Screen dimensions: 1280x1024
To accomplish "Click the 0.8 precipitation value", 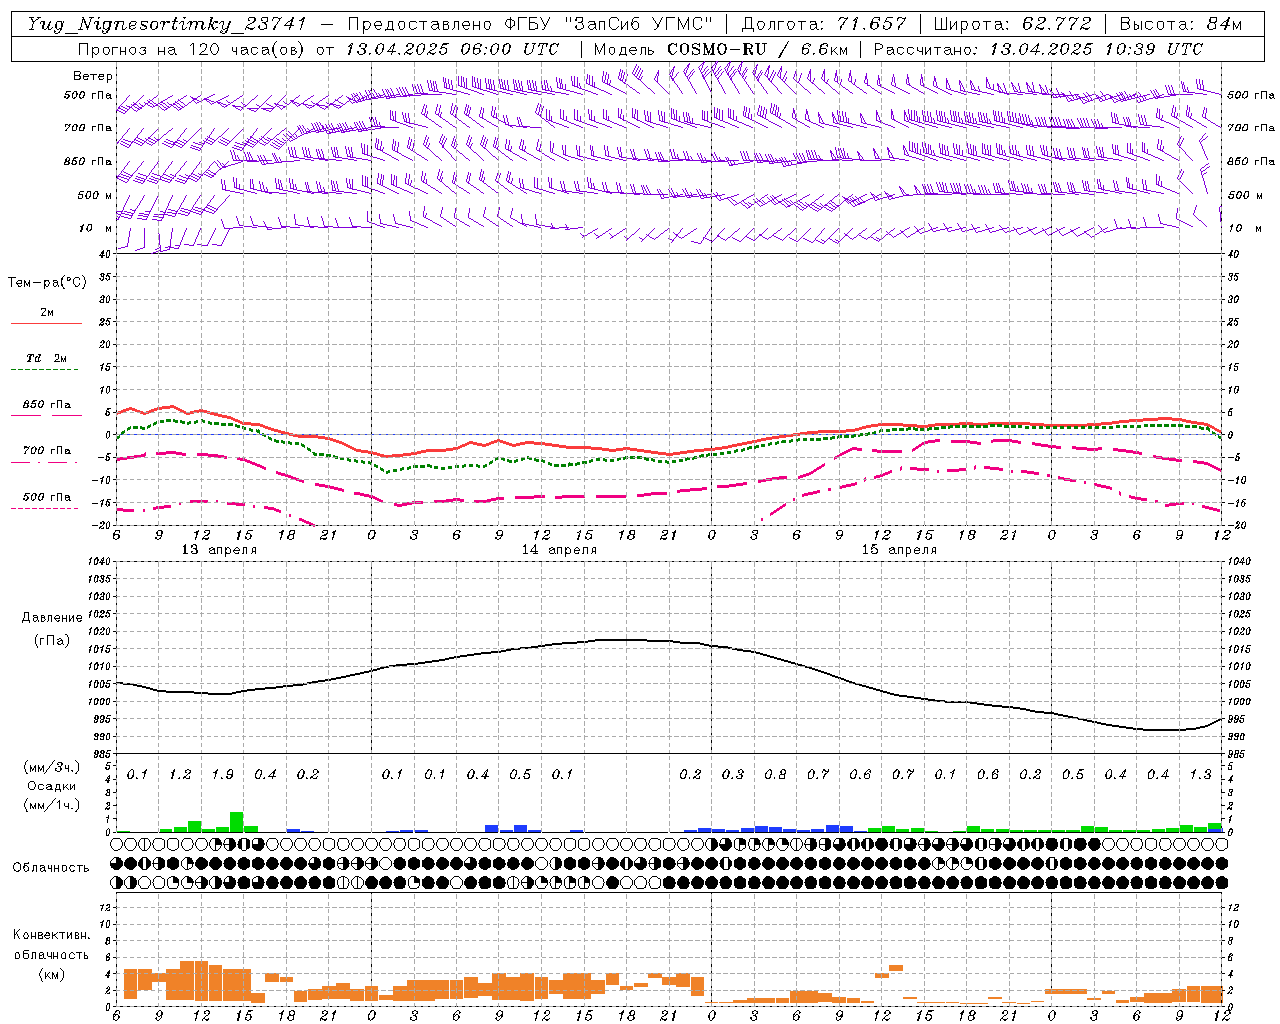I will point(775,774).
